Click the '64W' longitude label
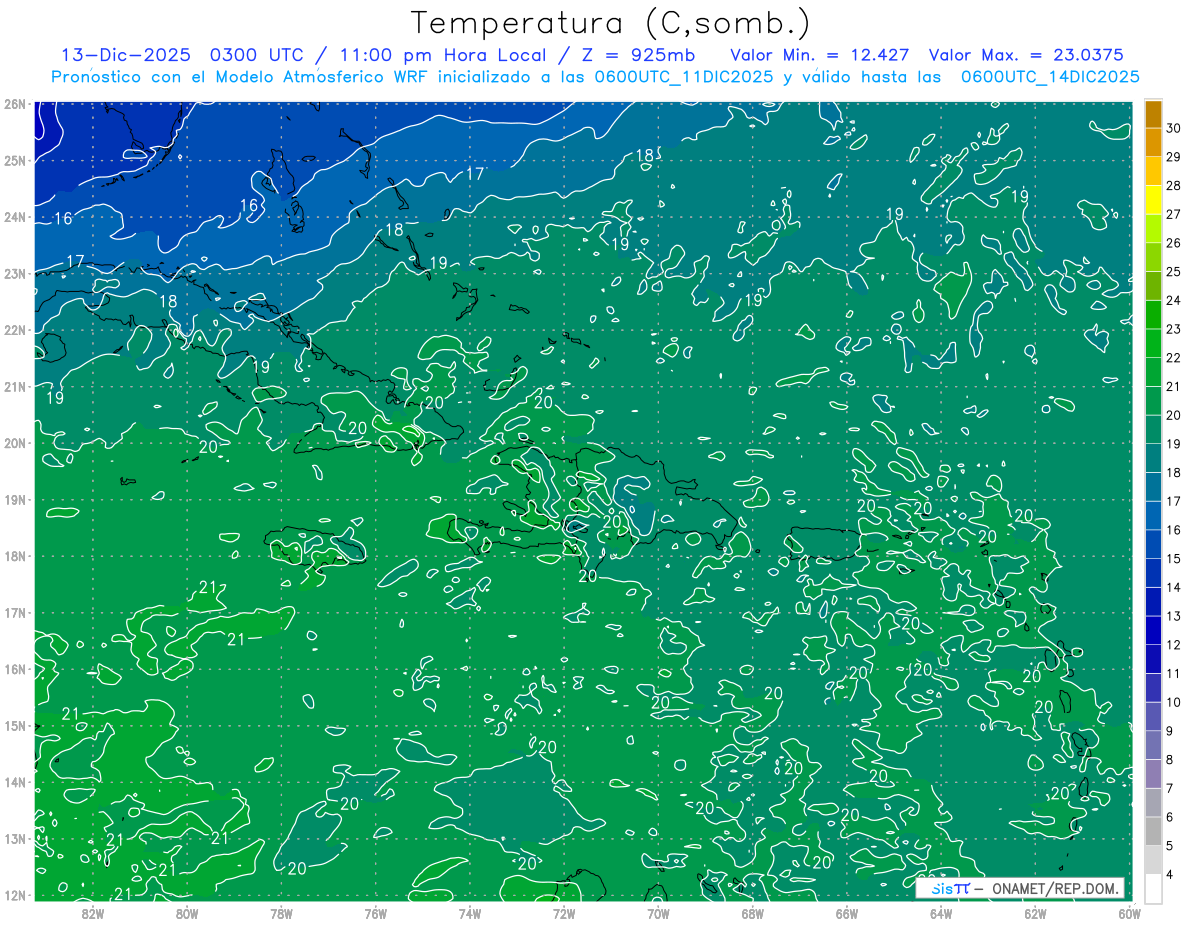 click(x=941, y=914)
